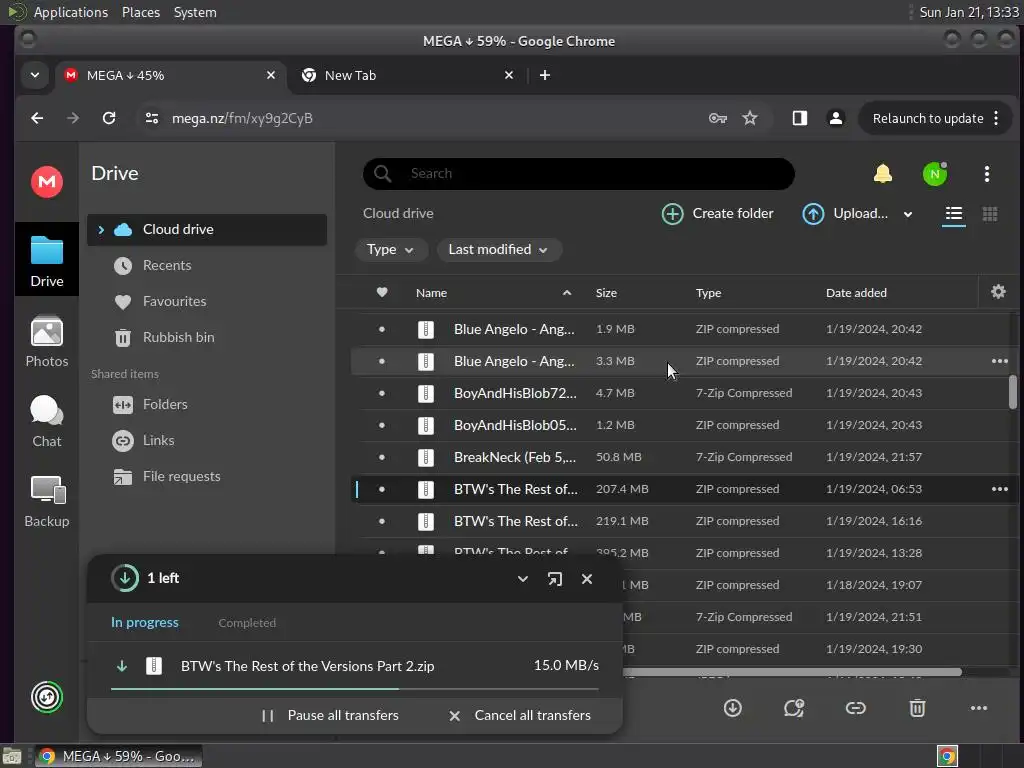Expand transfers panel to full window
The image size is (1024, 768).
tap(554, 579)
